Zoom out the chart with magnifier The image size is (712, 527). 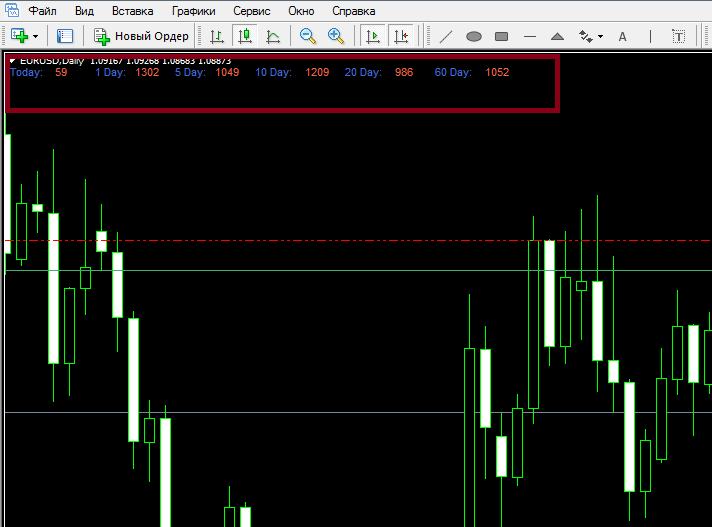308,36
